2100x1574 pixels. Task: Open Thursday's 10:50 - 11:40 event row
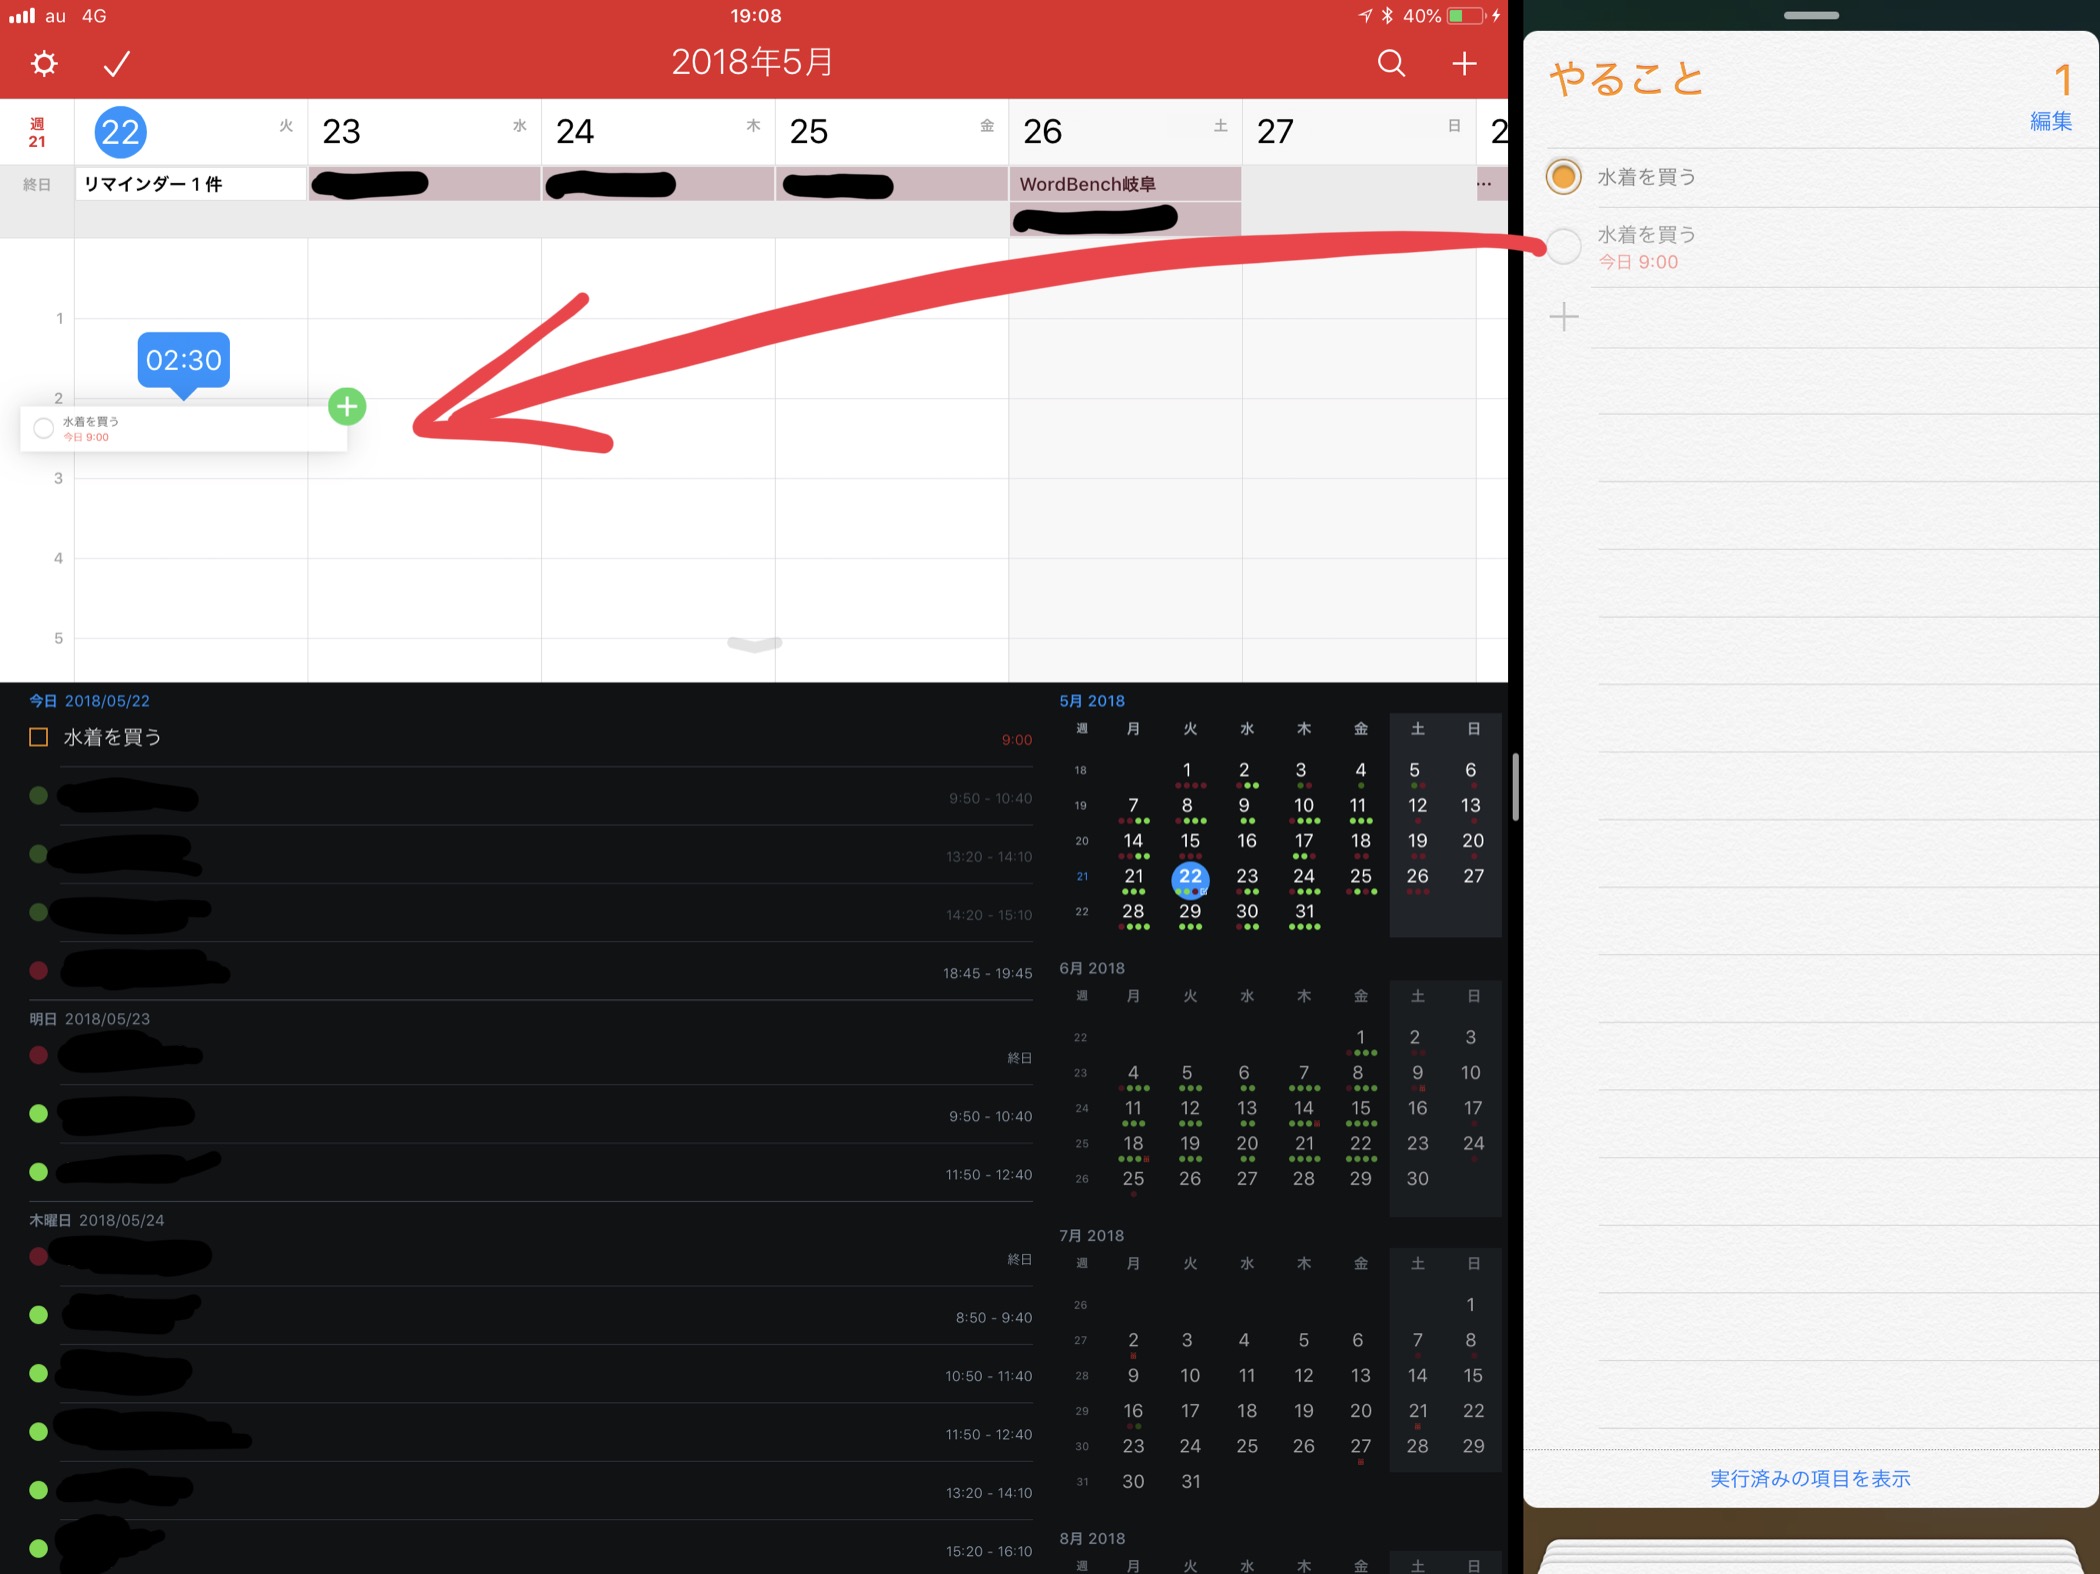point(531,1375)
